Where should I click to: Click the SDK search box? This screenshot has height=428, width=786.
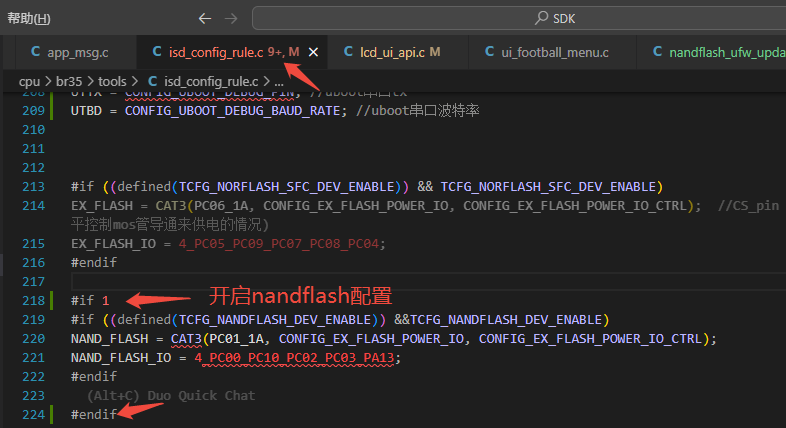pos(519,19)
